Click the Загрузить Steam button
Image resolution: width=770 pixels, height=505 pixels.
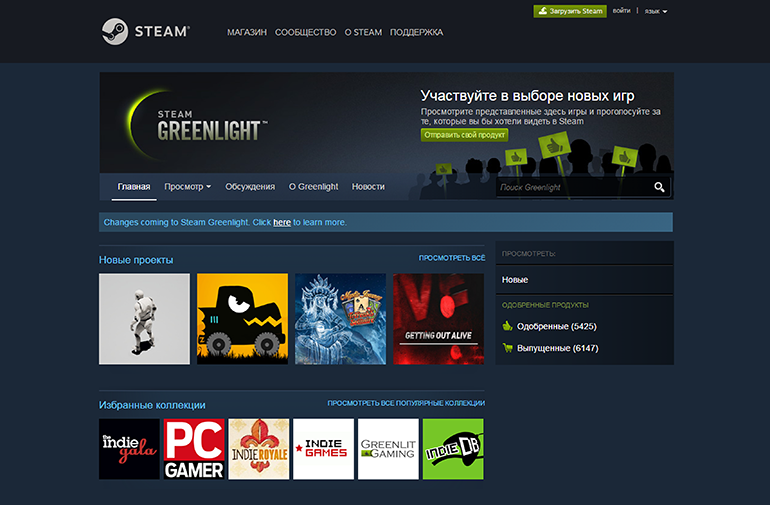coord(570,11)
